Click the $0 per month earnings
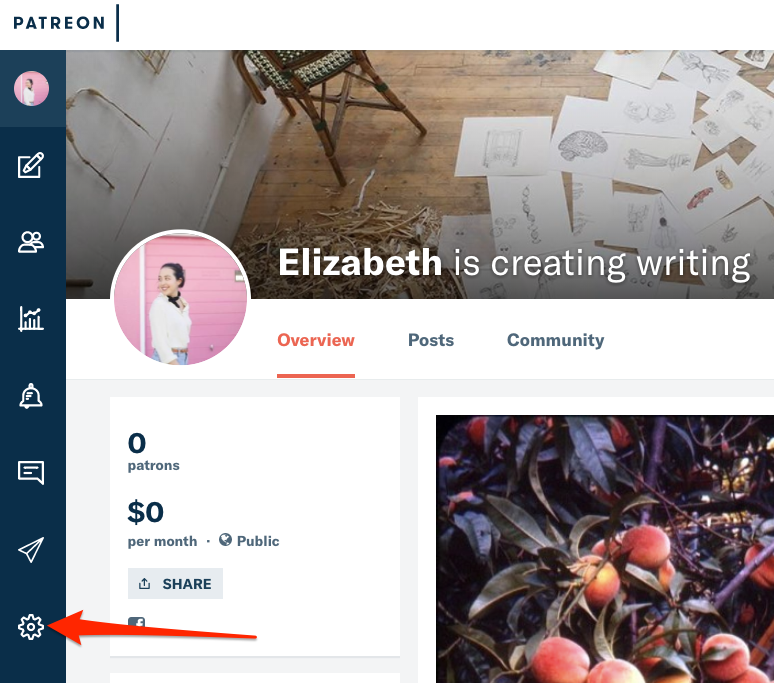The width and height of the screenshot is (774, 683). 146,512
